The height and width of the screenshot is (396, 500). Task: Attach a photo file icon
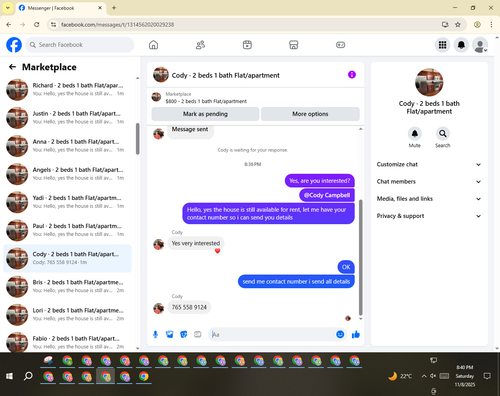click(x=170, y=334)
